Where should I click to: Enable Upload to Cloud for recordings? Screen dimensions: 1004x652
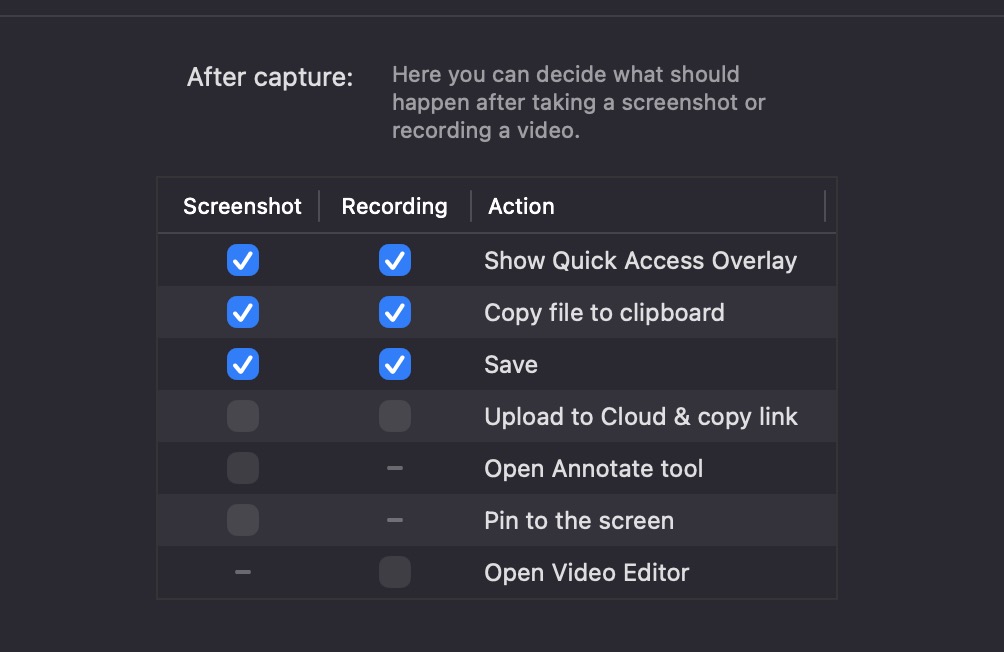(x=394, y=416)
